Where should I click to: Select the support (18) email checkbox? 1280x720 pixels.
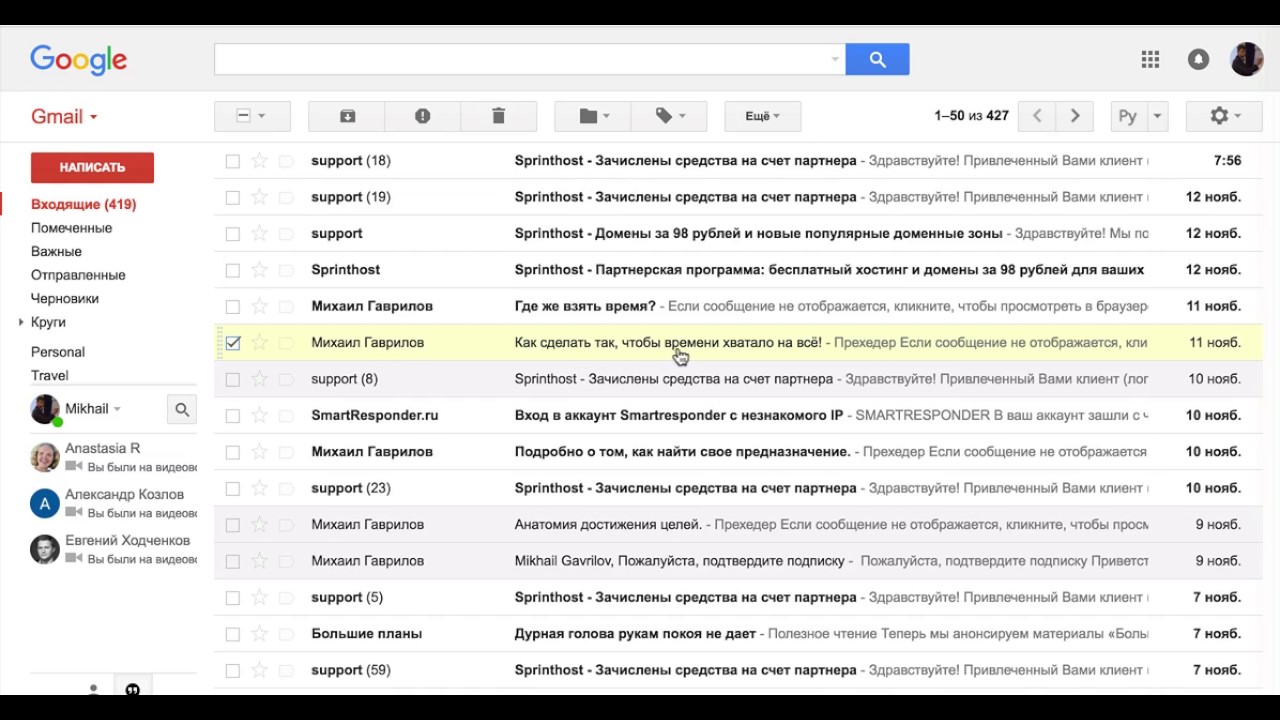pos(233,161)
